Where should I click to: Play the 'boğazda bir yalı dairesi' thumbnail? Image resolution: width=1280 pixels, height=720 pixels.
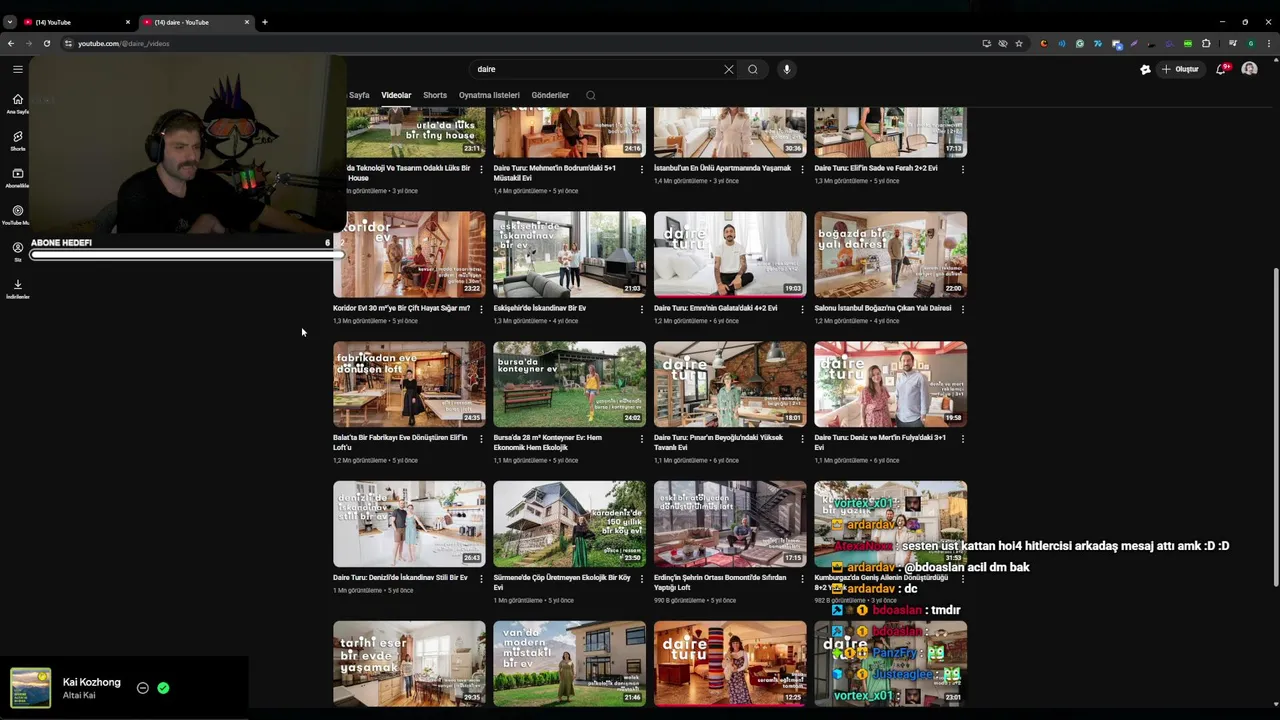click(890, 254)
